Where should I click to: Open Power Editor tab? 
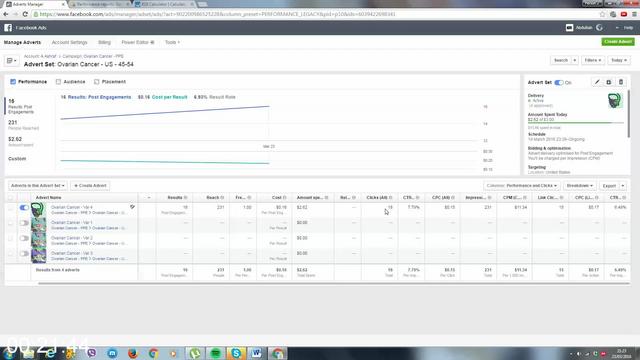pyautogui.click(x=138, y=42)
